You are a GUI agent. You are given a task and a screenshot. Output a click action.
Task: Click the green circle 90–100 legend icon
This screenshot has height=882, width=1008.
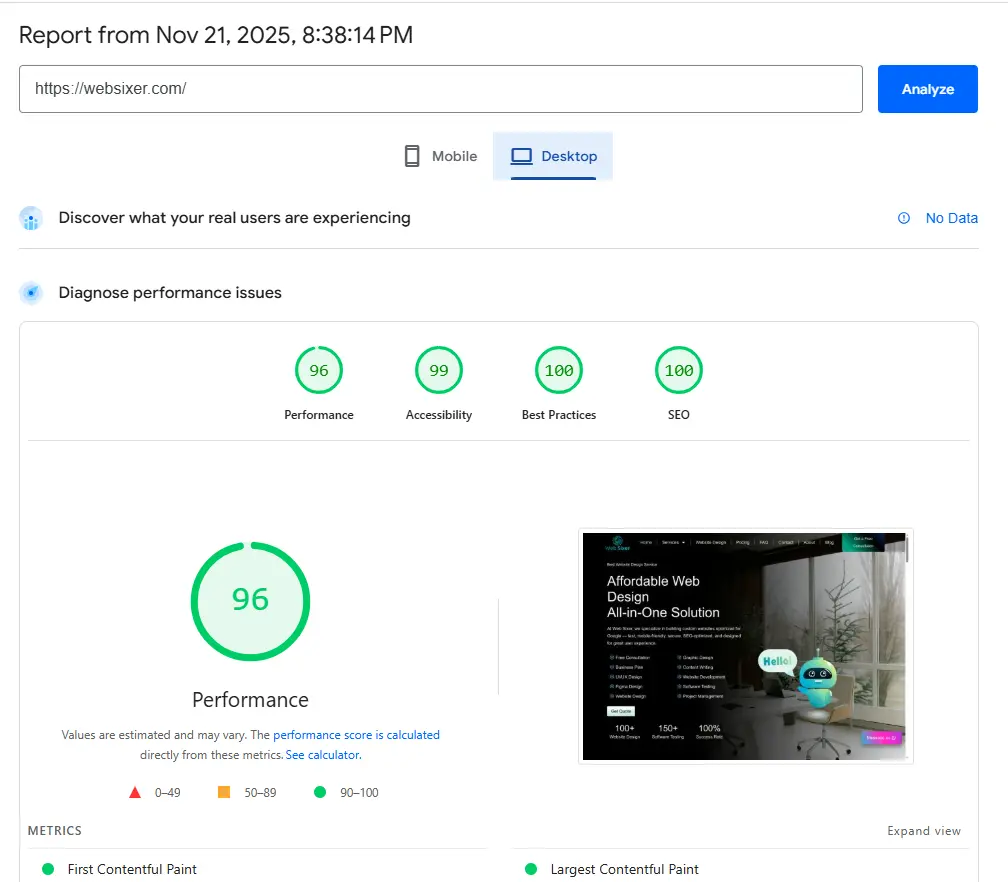tap(320, 792)
